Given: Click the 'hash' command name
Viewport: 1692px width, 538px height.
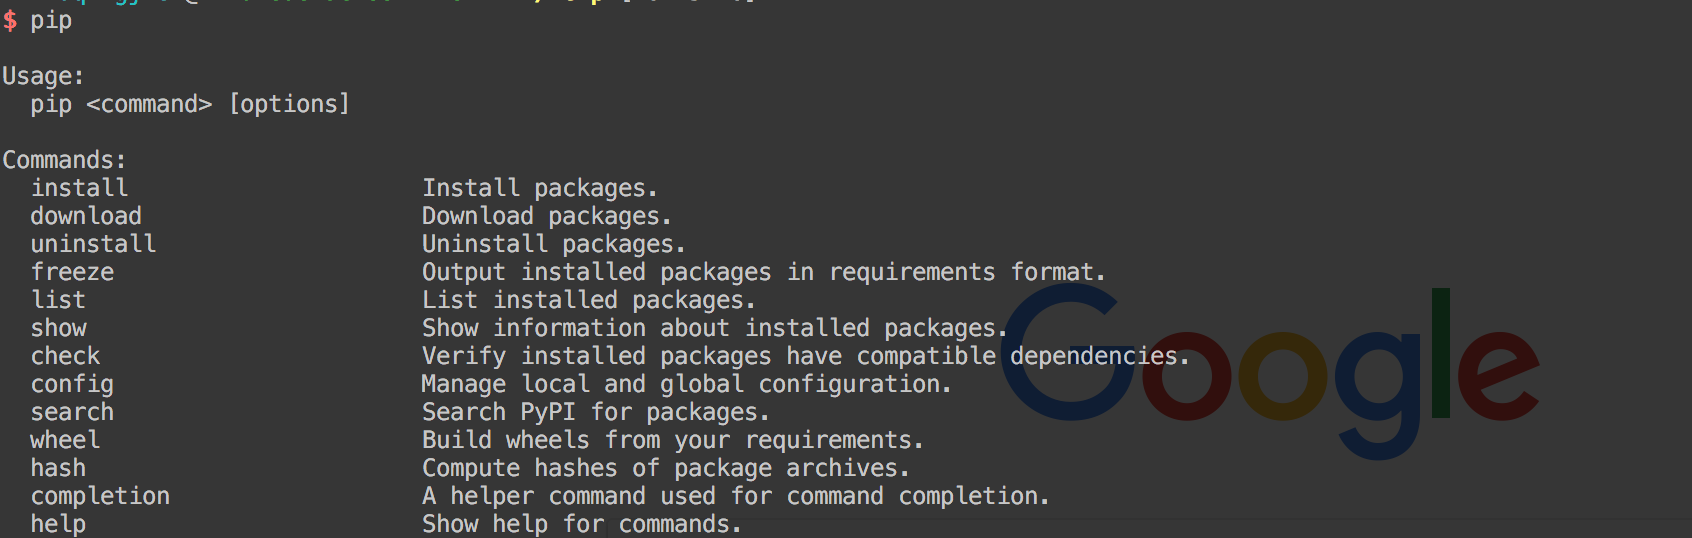Looking at the screenshot, I should pos(58,468).
